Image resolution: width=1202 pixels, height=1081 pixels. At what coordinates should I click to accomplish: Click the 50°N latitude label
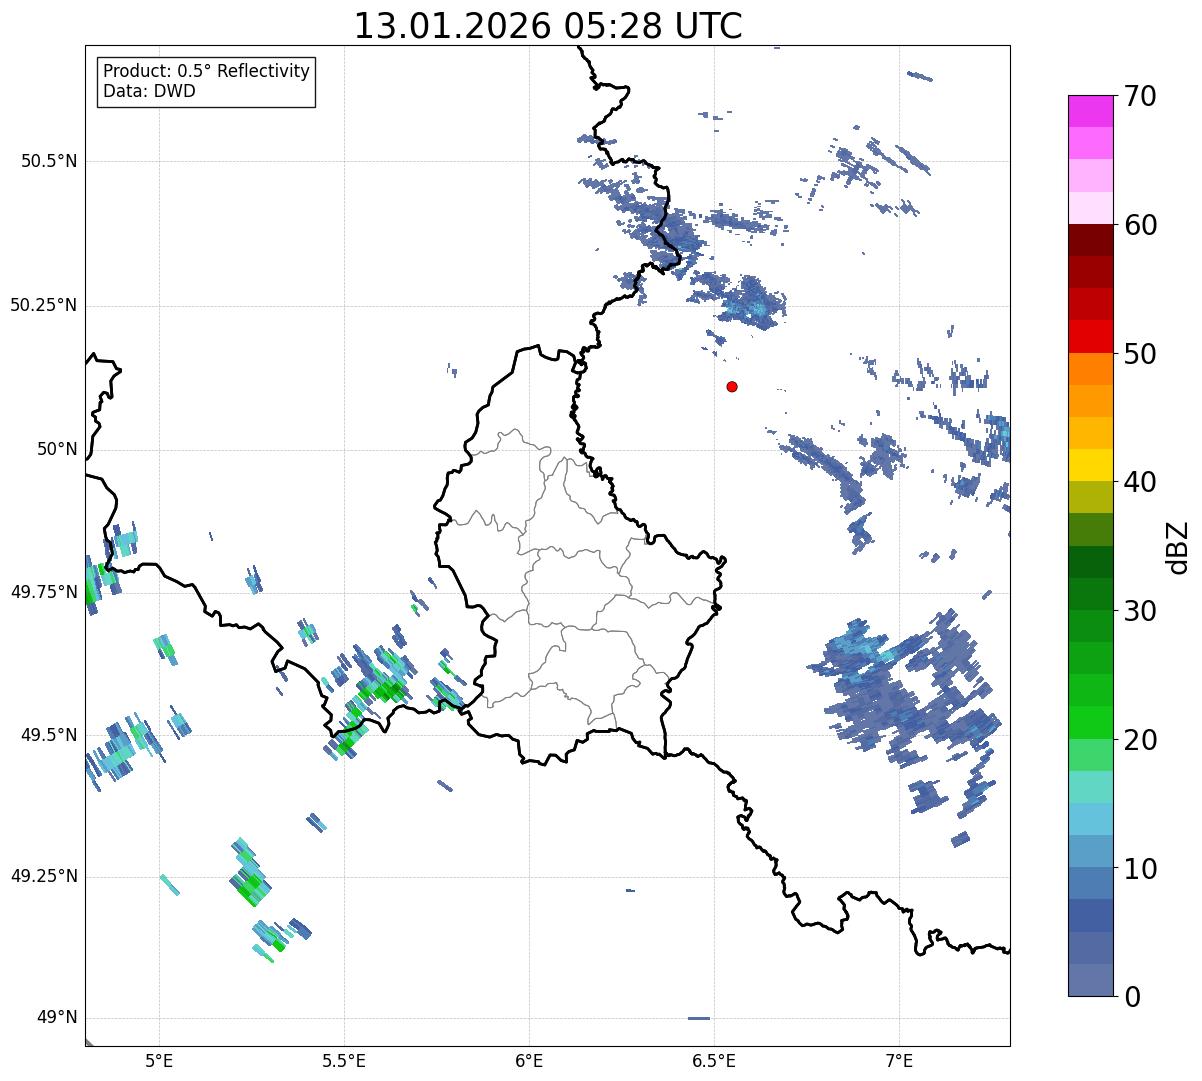pos(57,449)
